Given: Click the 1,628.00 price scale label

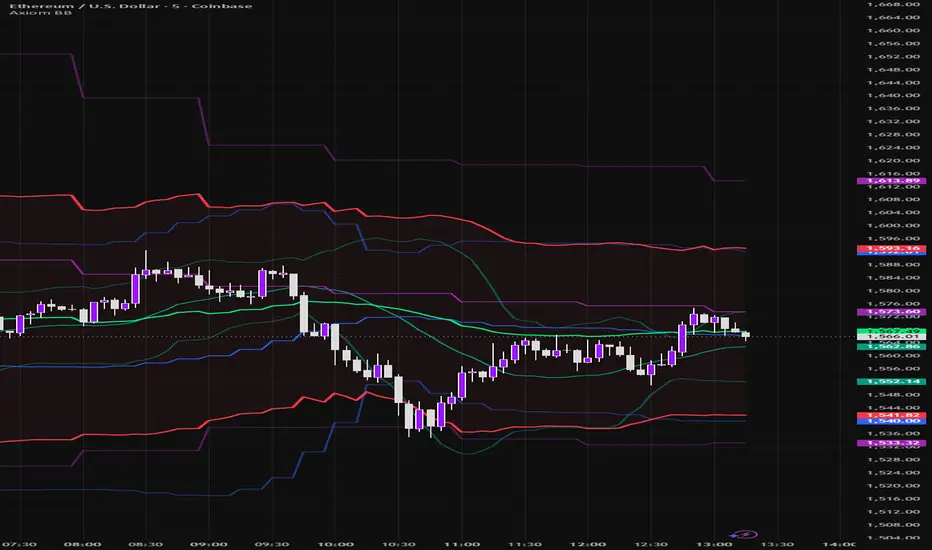Looking at the screenshot, I should pos(893,134).
